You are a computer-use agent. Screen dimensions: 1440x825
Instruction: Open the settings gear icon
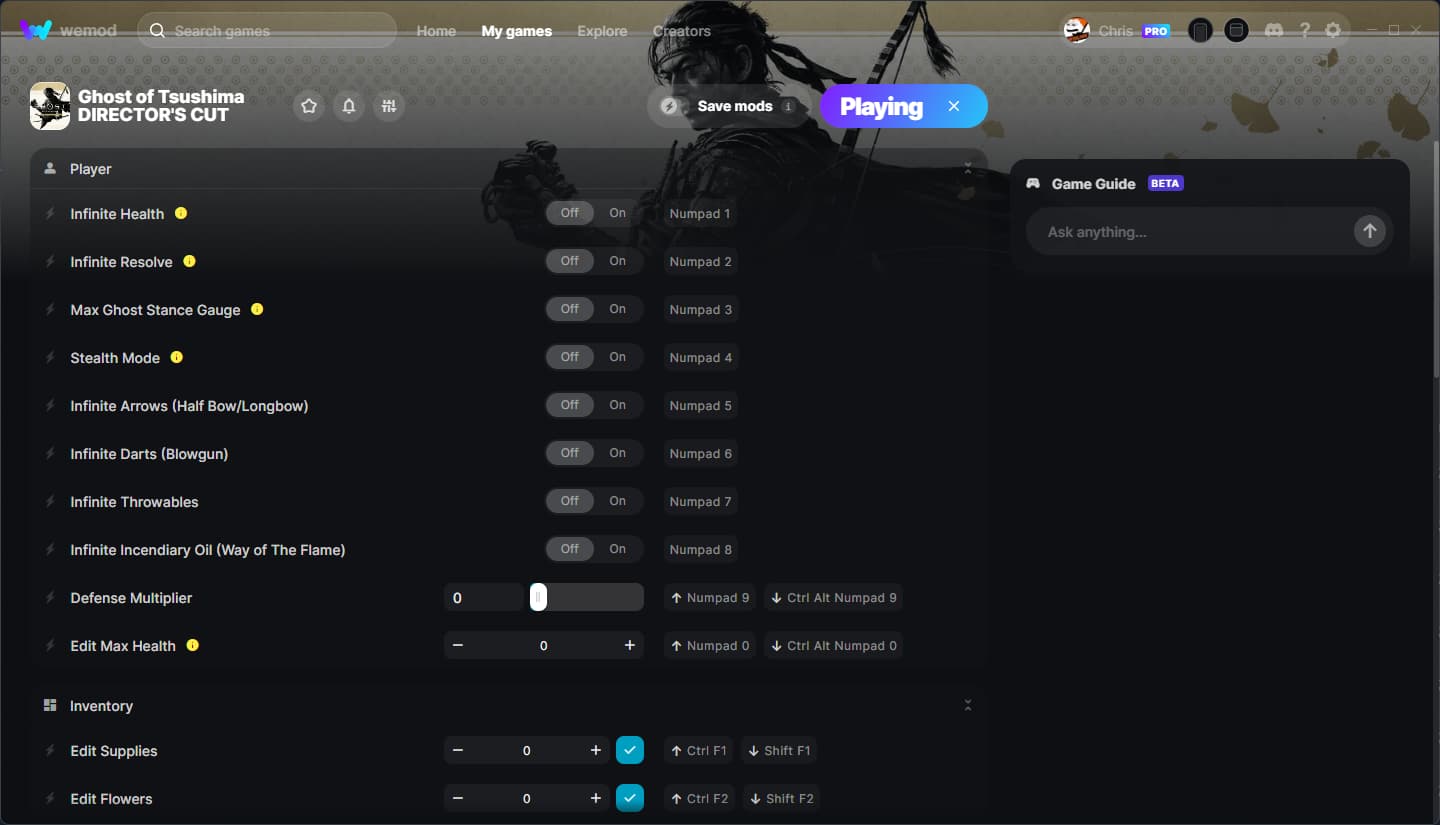(1333, 30)
